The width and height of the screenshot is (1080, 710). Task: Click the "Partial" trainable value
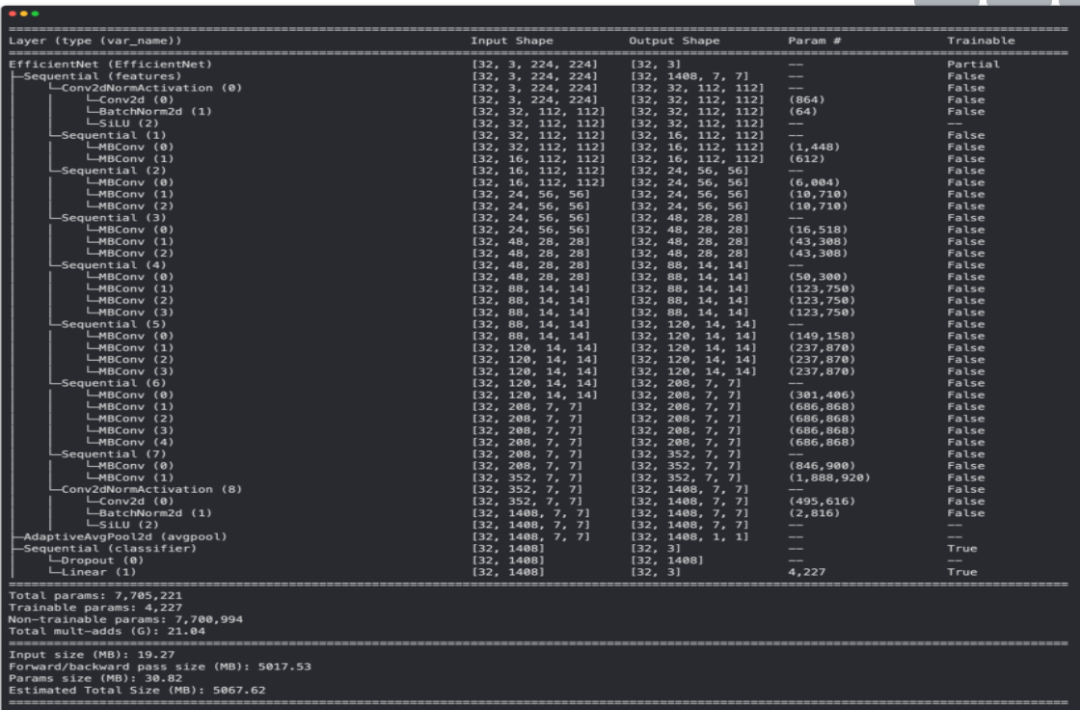point(973,64)
